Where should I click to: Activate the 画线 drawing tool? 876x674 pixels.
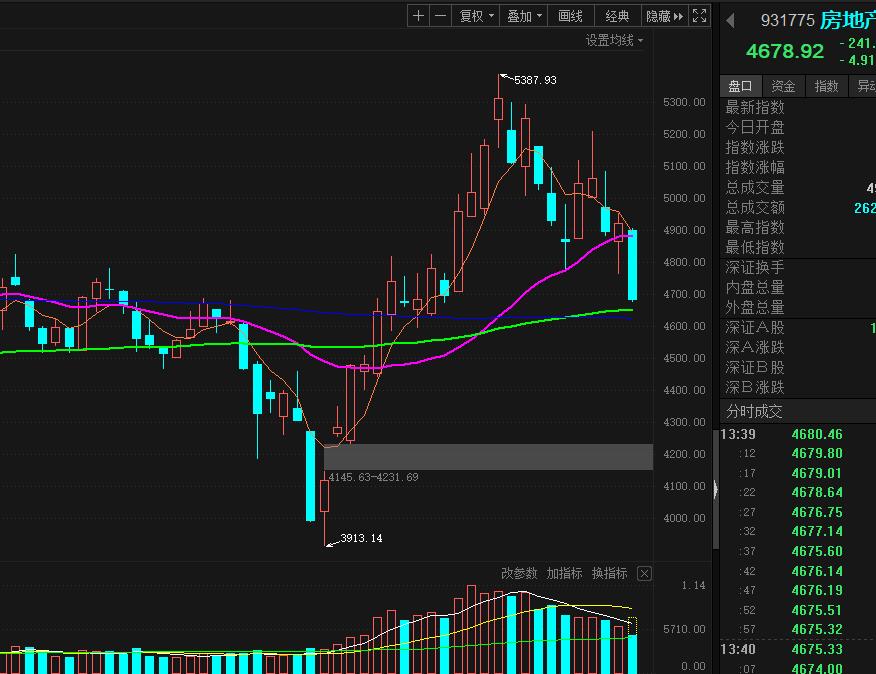coord(570,16)
